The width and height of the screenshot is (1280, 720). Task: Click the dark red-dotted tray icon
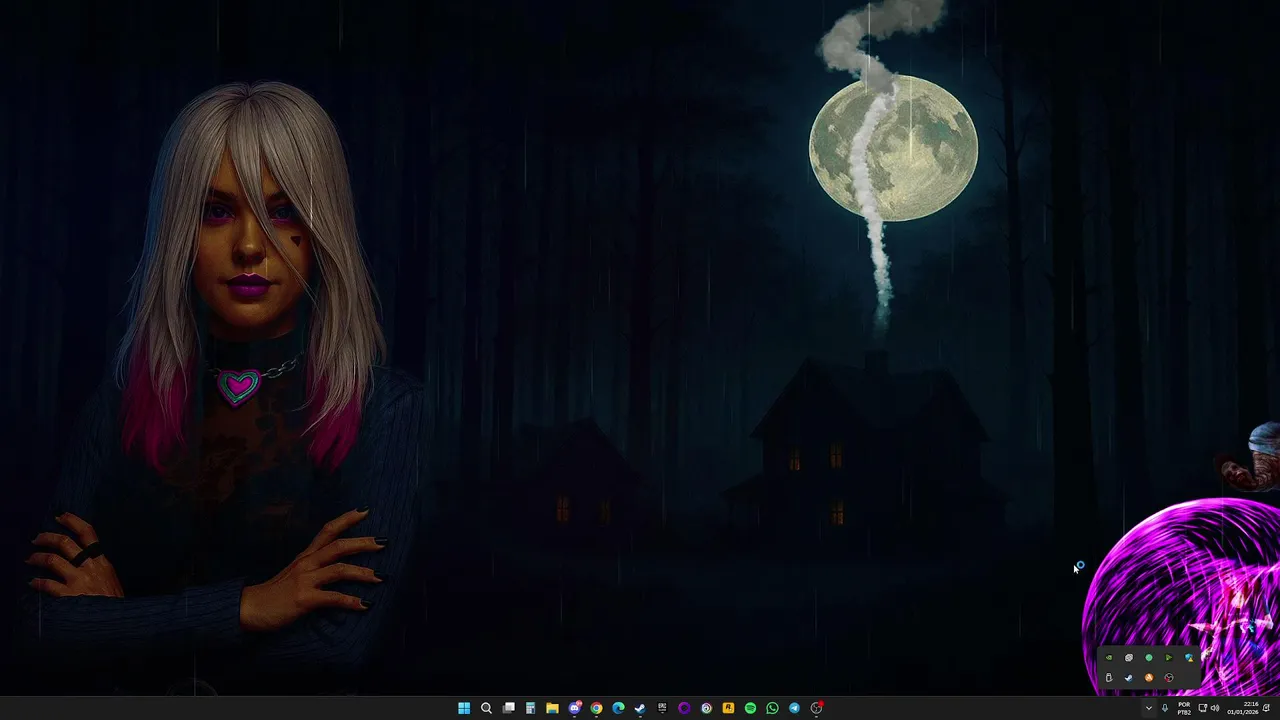pyautogui.click(x=1169, y=677)
